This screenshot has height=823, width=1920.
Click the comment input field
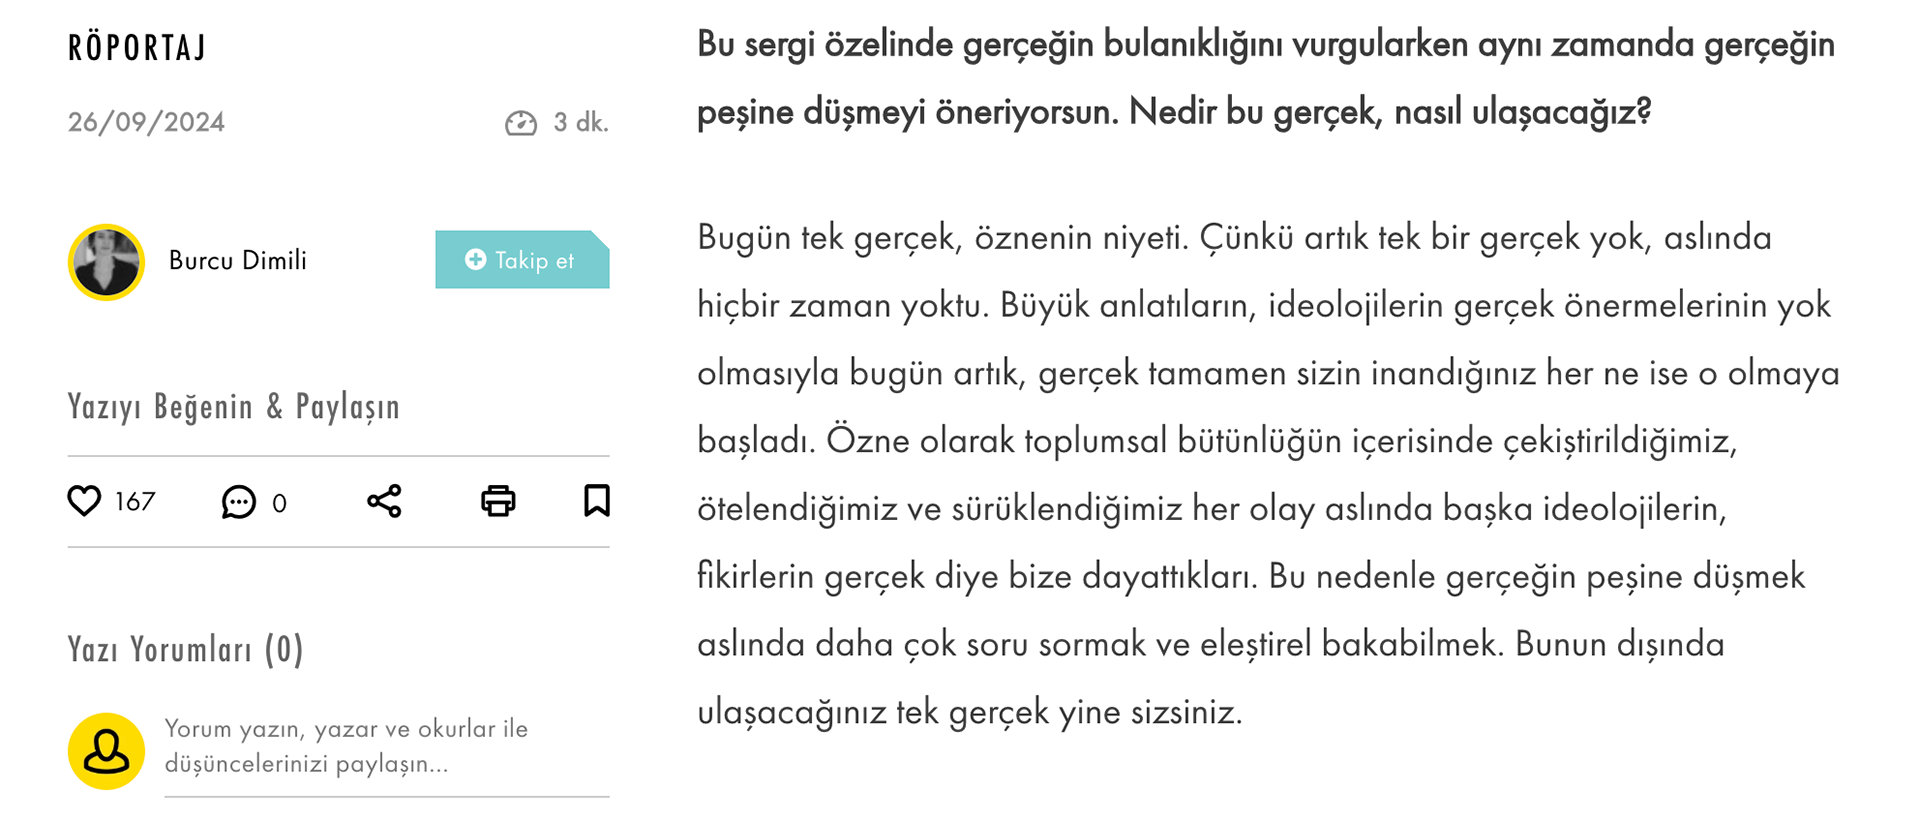386,747
